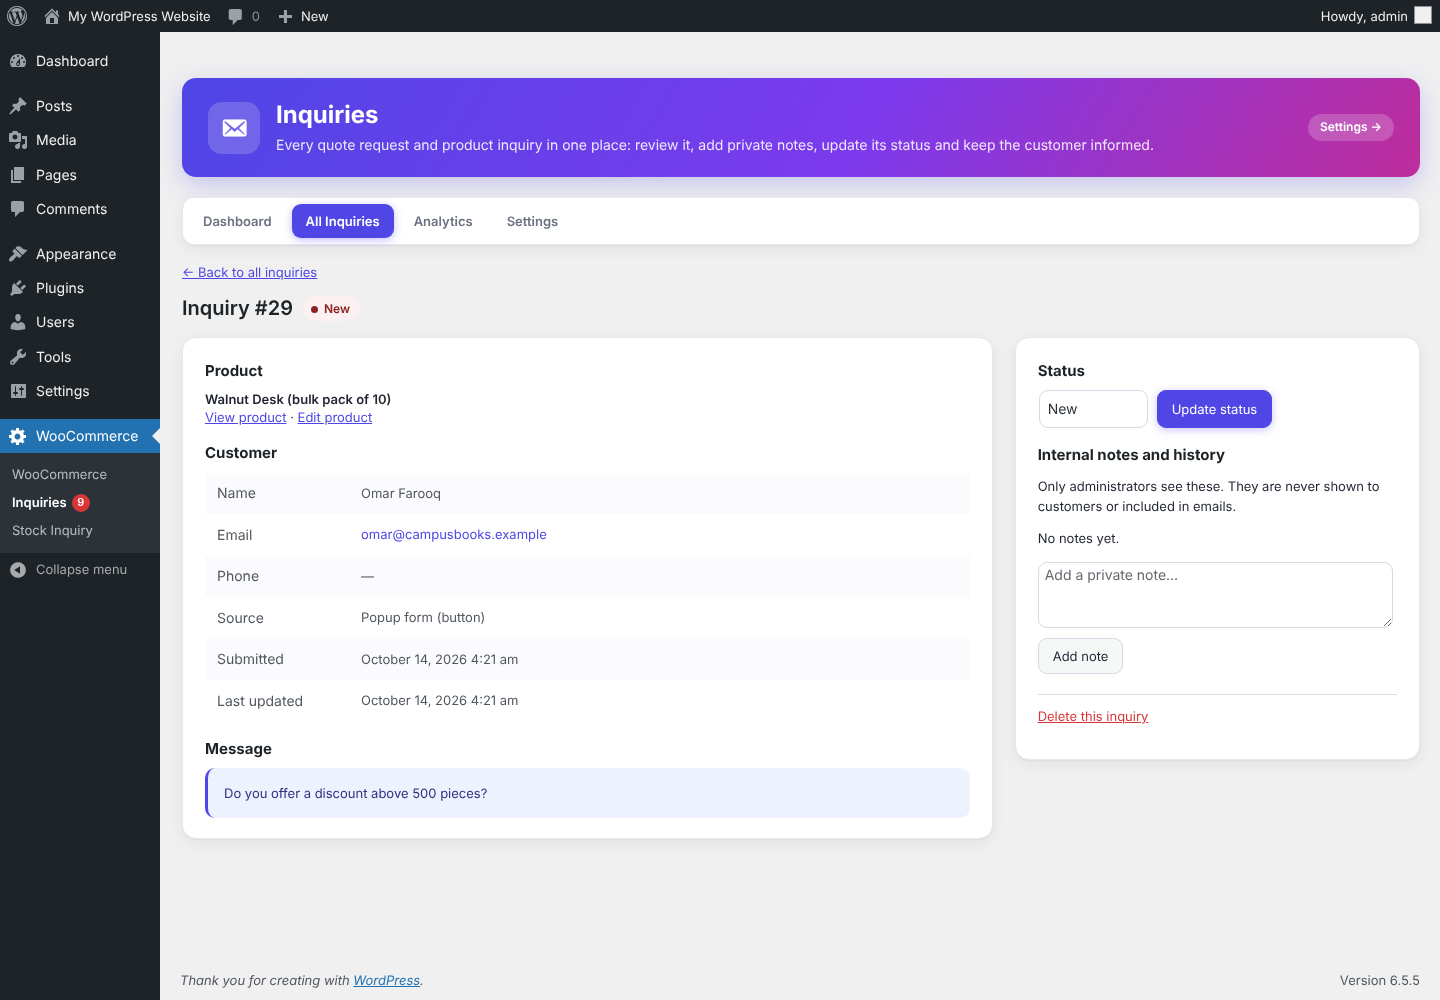Click the Pages icon in sidebar

tap(18, 175)
